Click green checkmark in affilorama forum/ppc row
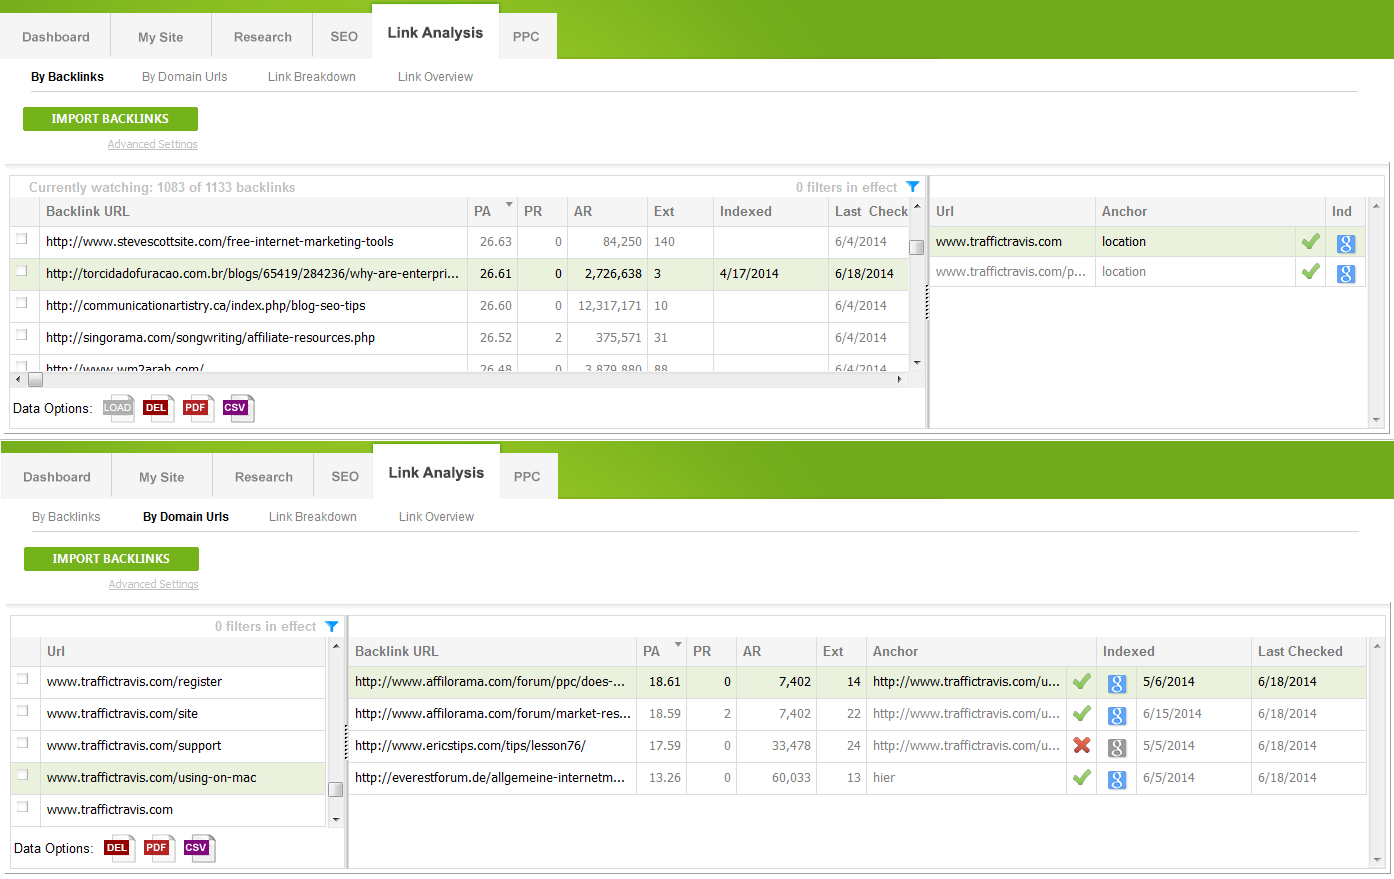Viewport: 1394px width, 879px height. (1081, 681)
